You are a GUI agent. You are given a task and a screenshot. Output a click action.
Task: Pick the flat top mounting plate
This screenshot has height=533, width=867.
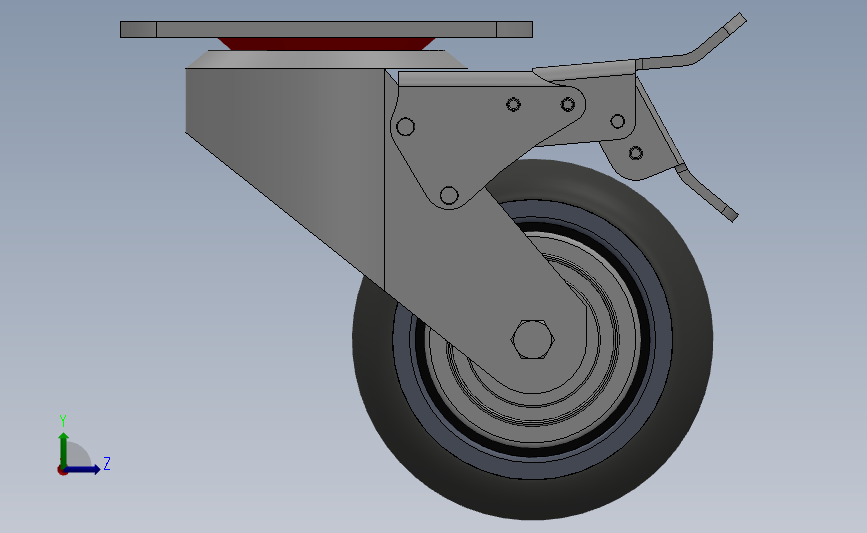click(x=326, y=29)
